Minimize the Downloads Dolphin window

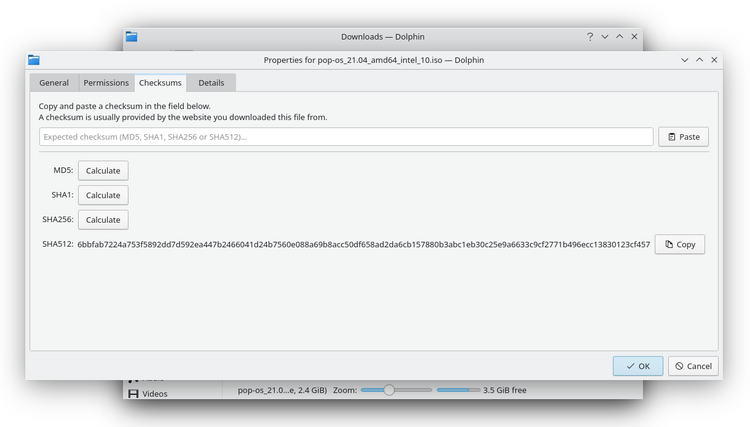point(605,36)
